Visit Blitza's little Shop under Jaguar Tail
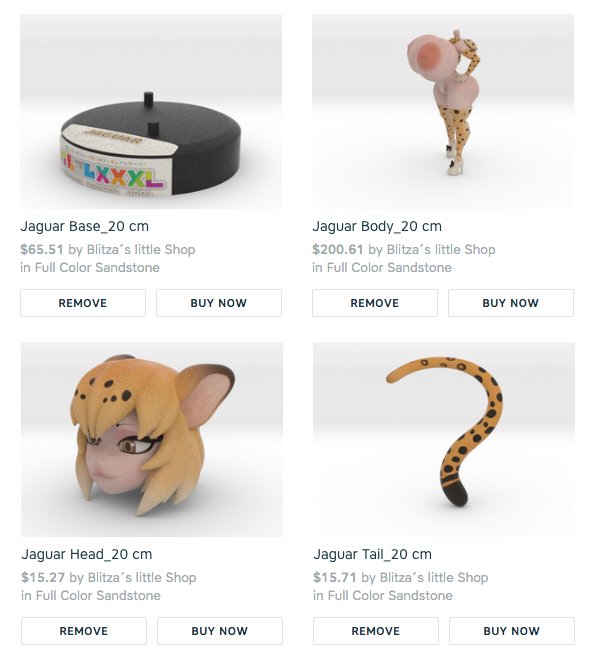 [434, 578]
